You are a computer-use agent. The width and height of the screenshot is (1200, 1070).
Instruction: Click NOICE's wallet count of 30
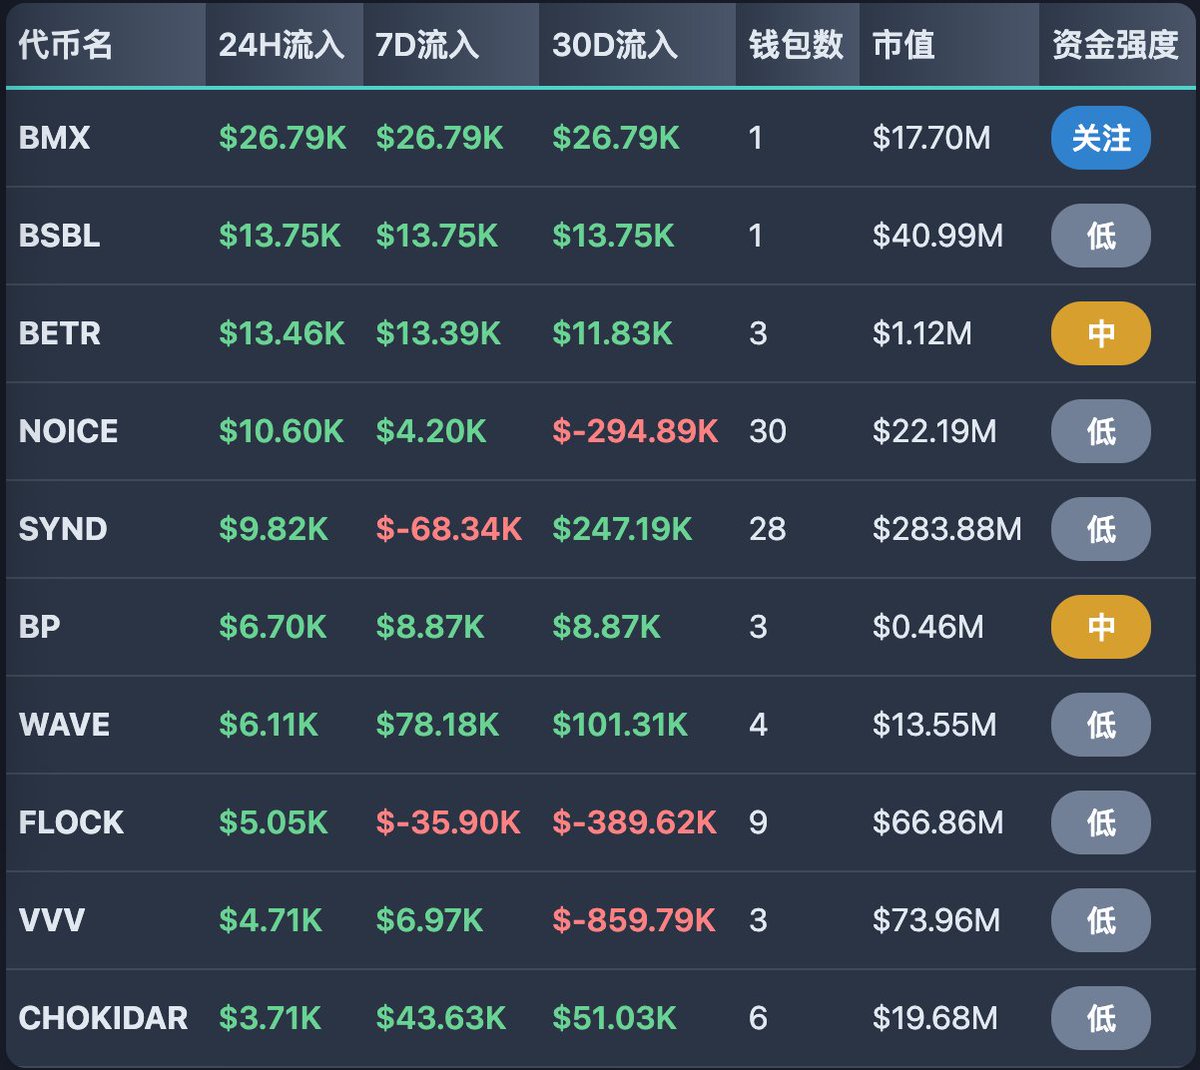pos(767,431)
